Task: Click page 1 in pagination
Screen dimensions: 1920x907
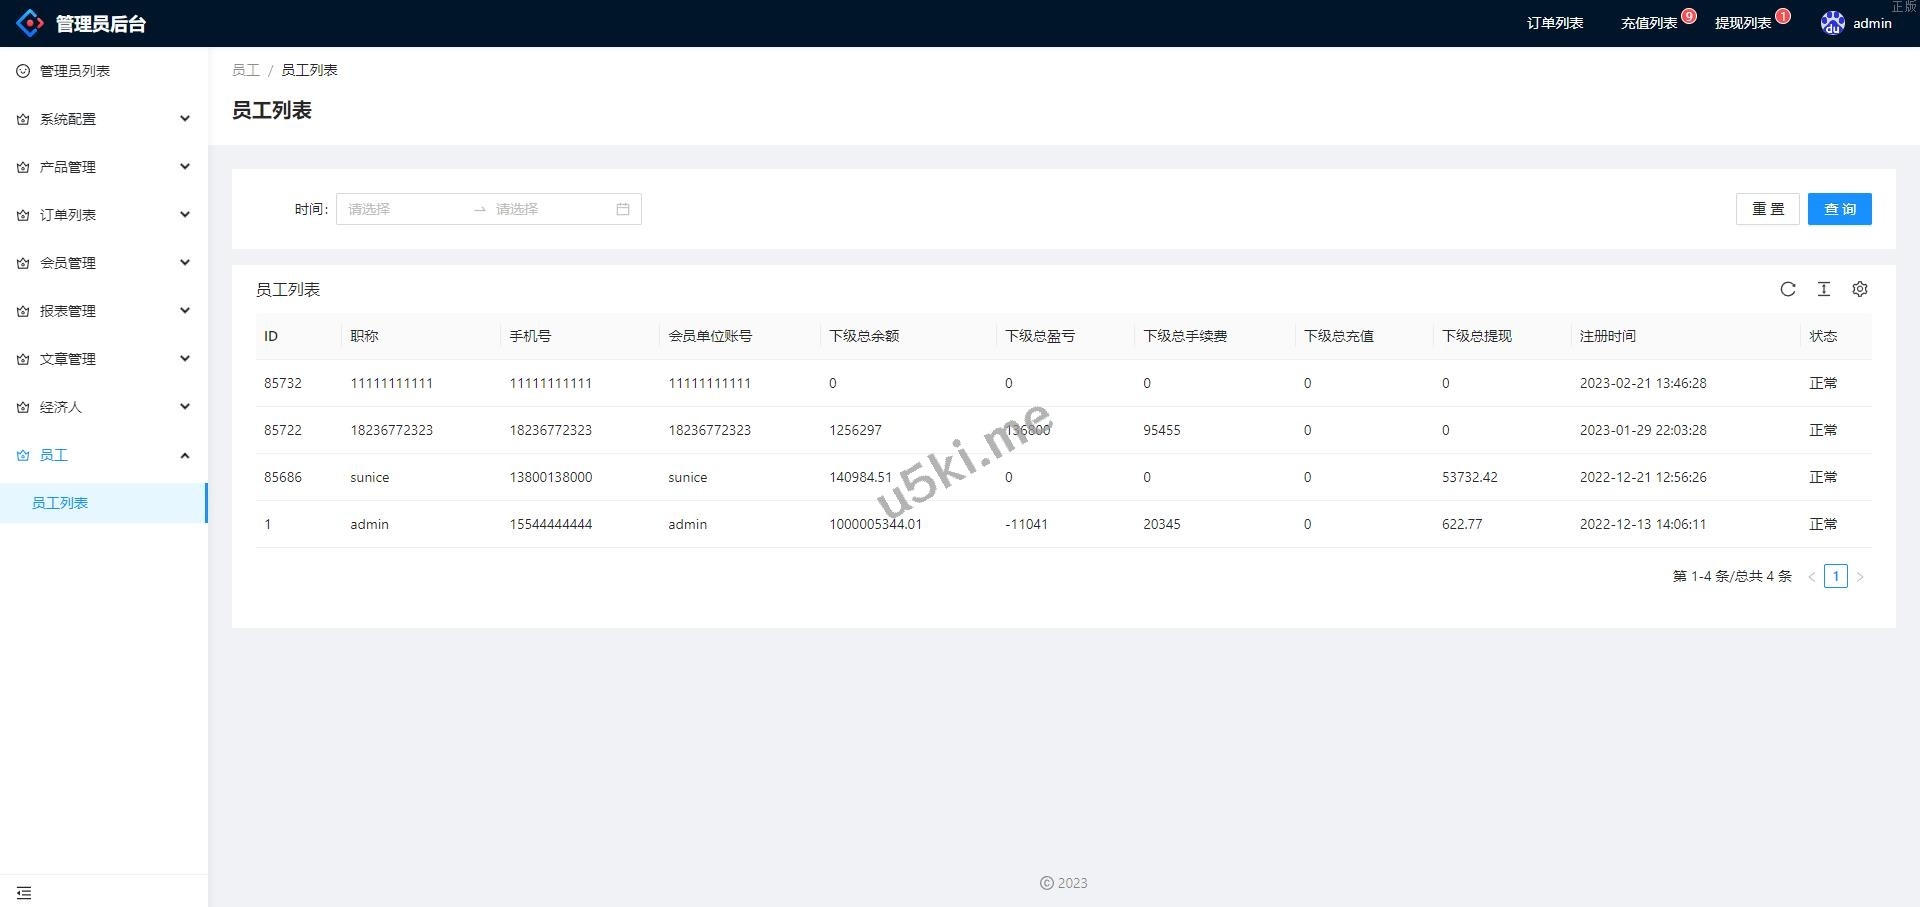Action: [x=1835, y=576]
